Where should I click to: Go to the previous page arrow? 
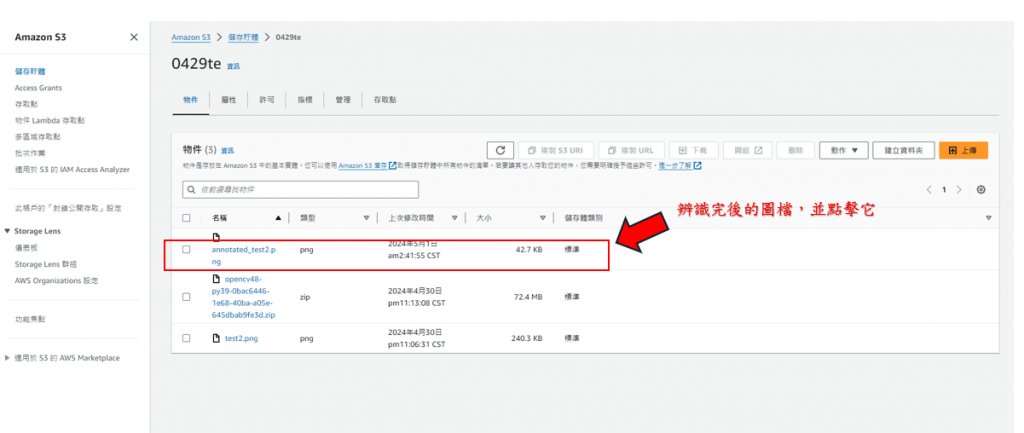(929, 190)
